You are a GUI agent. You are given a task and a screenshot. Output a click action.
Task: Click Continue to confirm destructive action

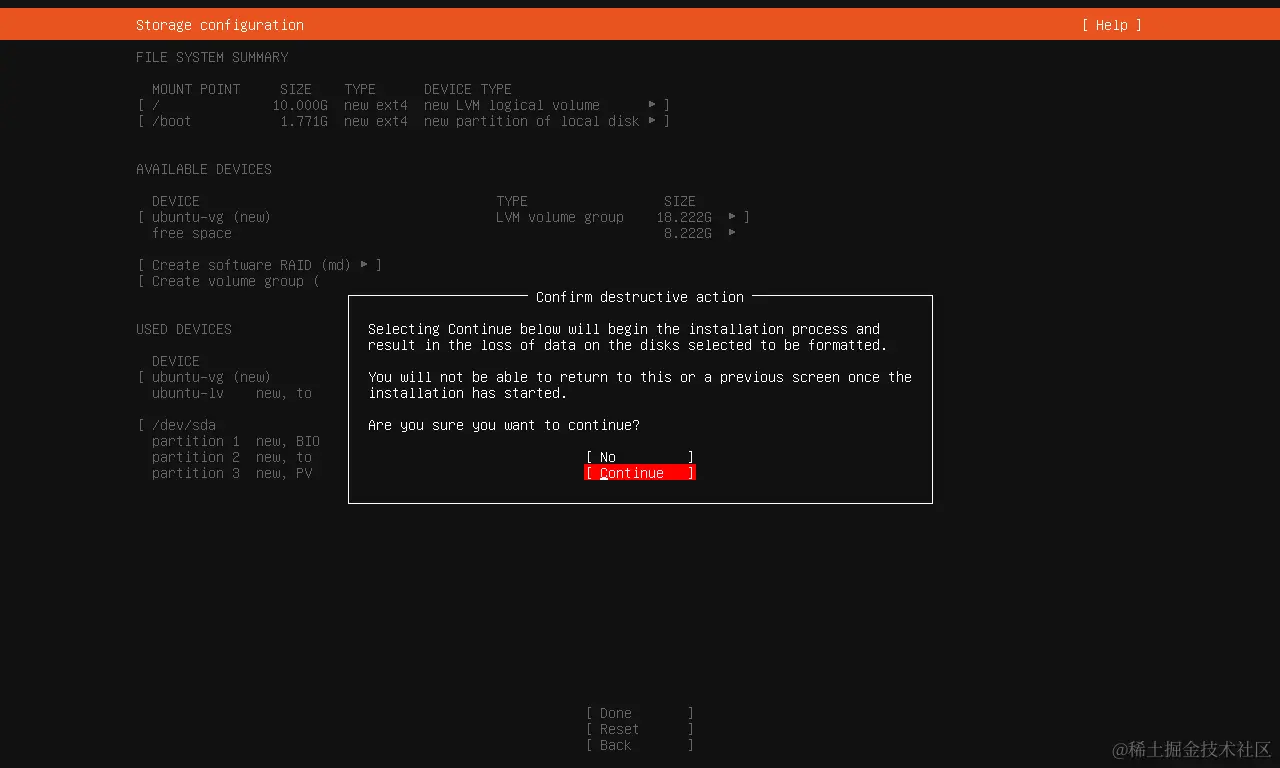(639, 472)
